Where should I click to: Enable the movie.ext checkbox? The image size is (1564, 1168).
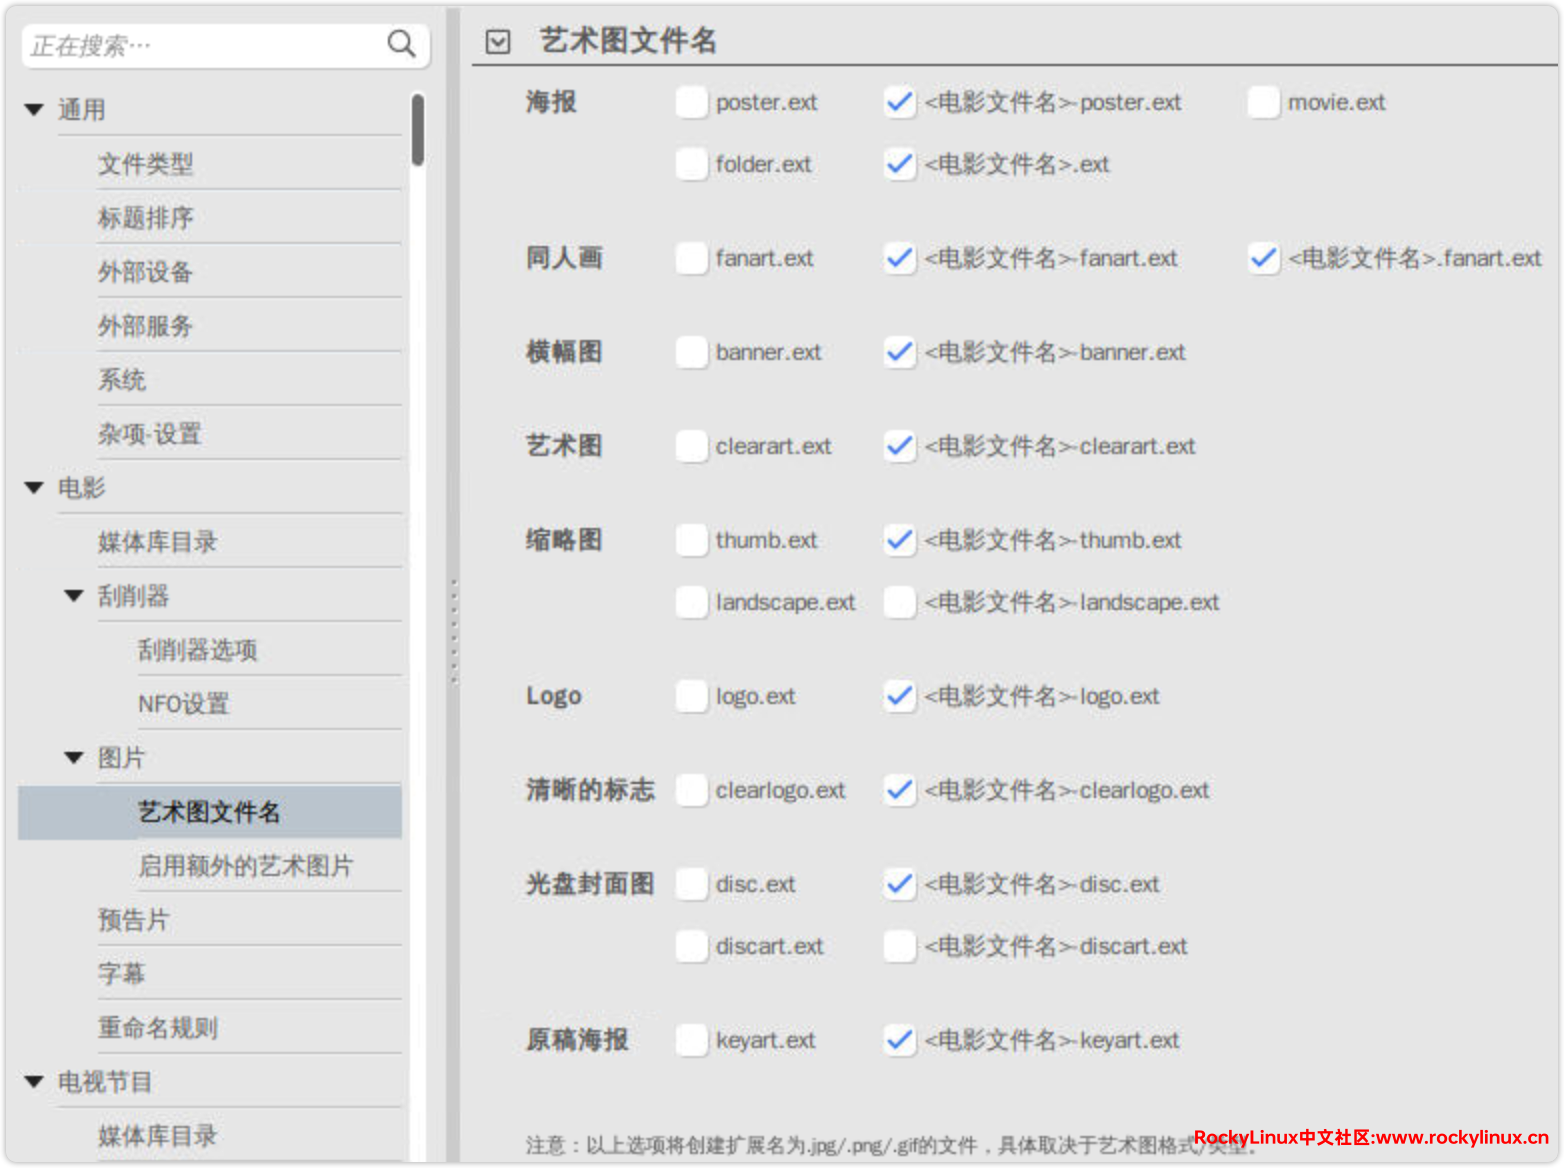tap(1263, 102)
